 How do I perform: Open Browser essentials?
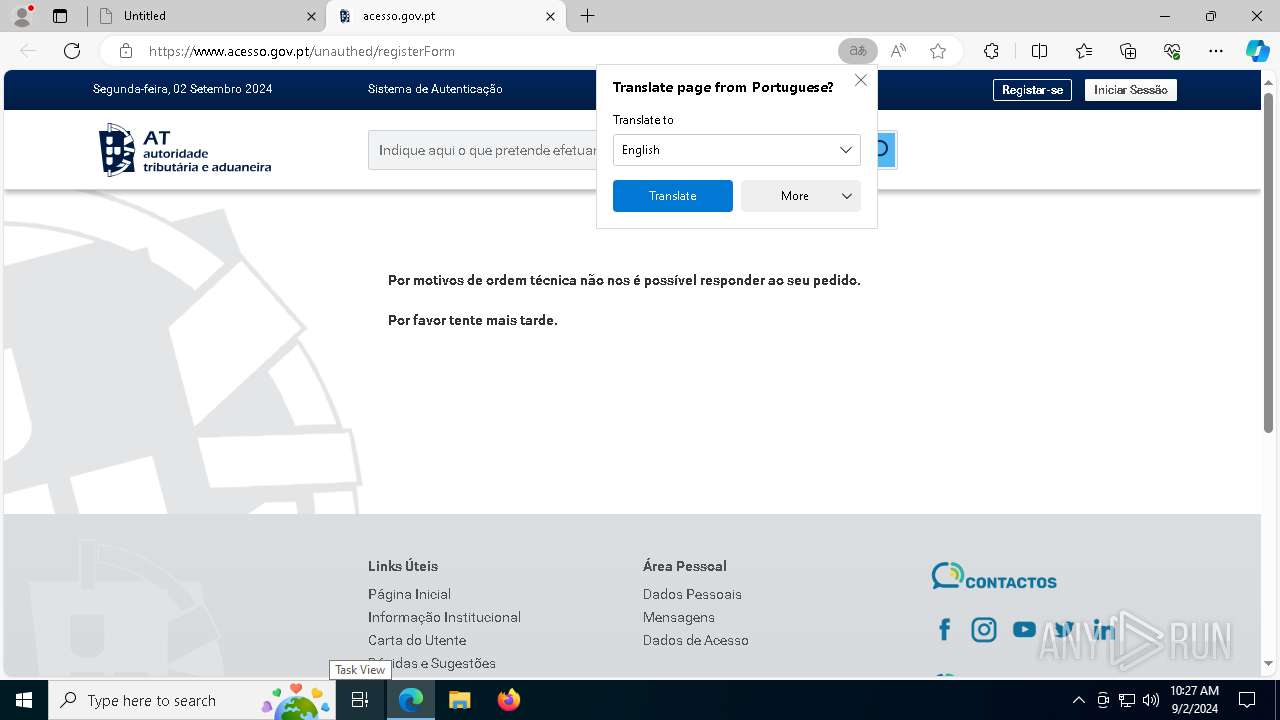[1172, 51]
